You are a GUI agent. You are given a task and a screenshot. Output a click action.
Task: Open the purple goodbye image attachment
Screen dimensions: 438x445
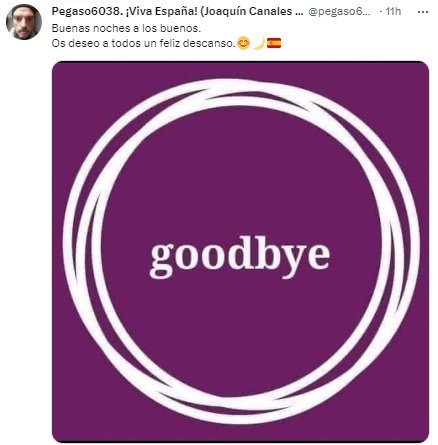240,252
